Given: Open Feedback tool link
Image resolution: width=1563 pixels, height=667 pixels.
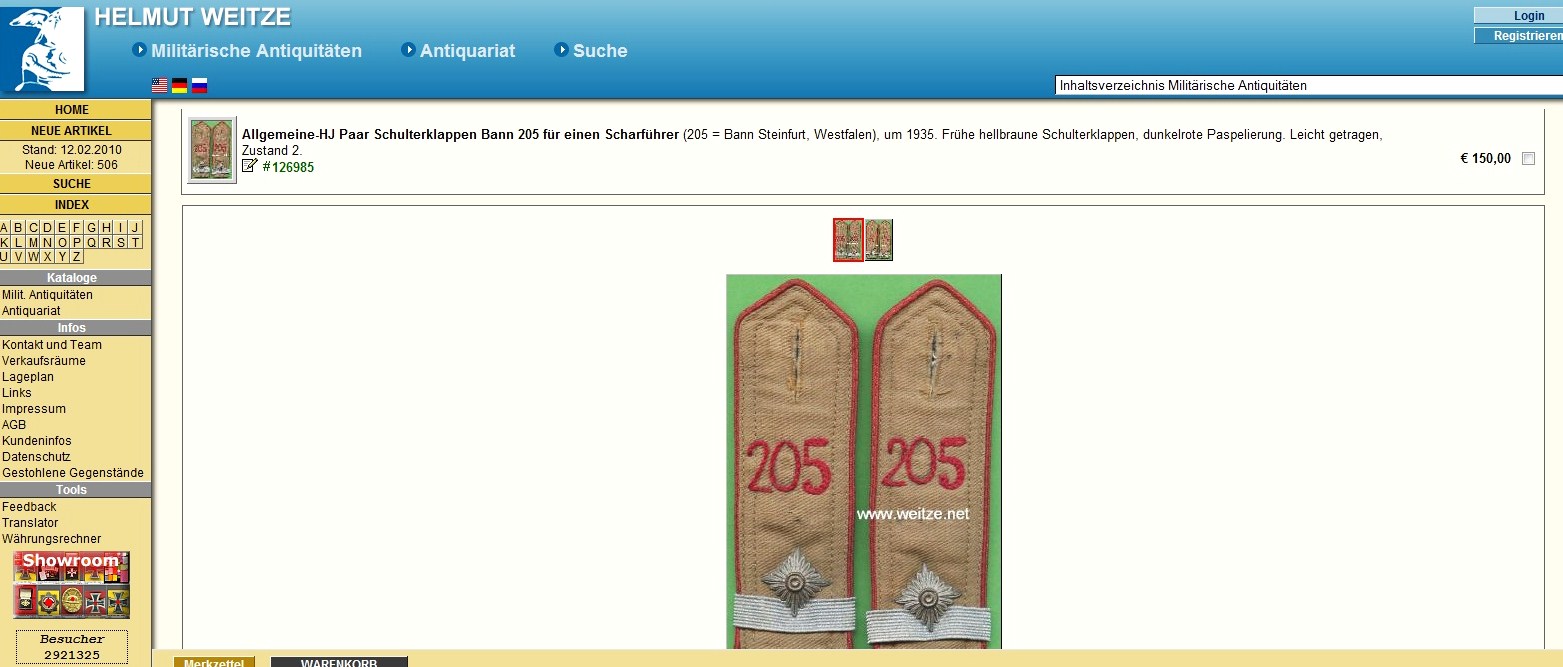Looking at the screenshot, I should [29, 507].
